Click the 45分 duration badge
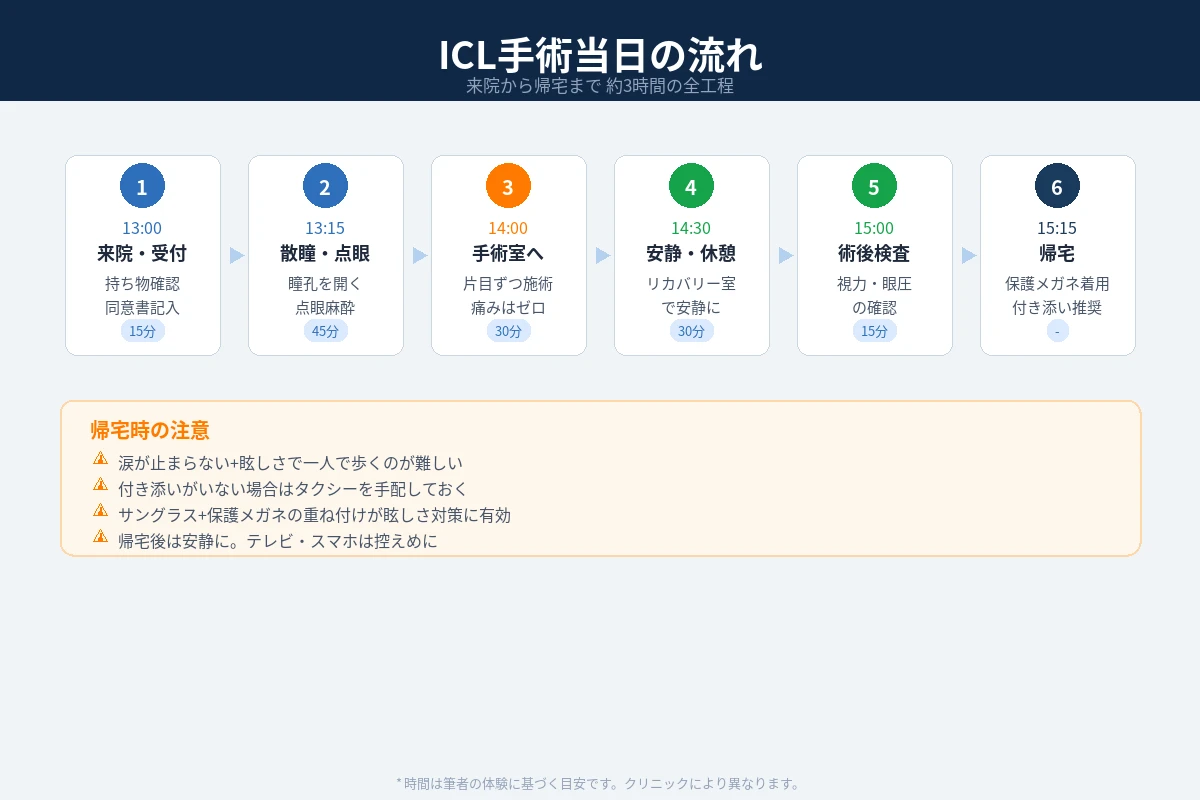Image resolution: width=1200 pixels, height=800 pixels. 326,330
